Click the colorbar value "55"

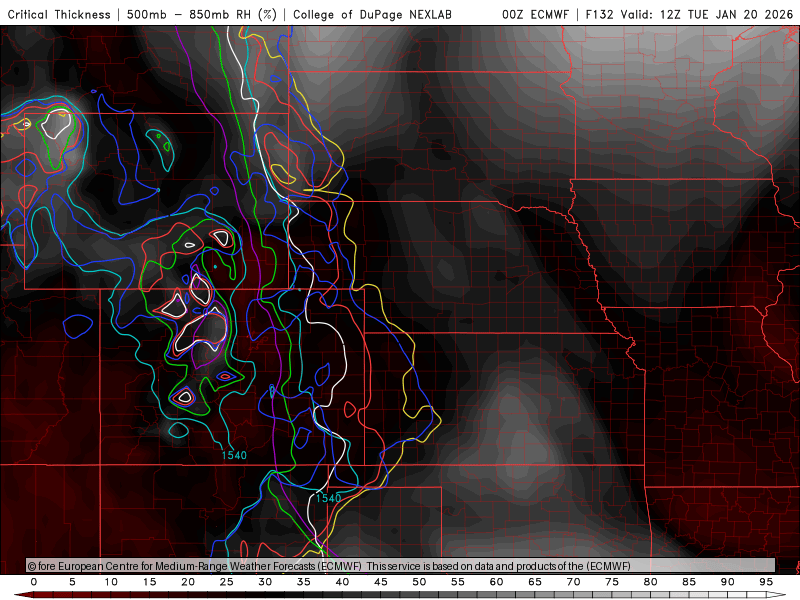tap(458, 582)
